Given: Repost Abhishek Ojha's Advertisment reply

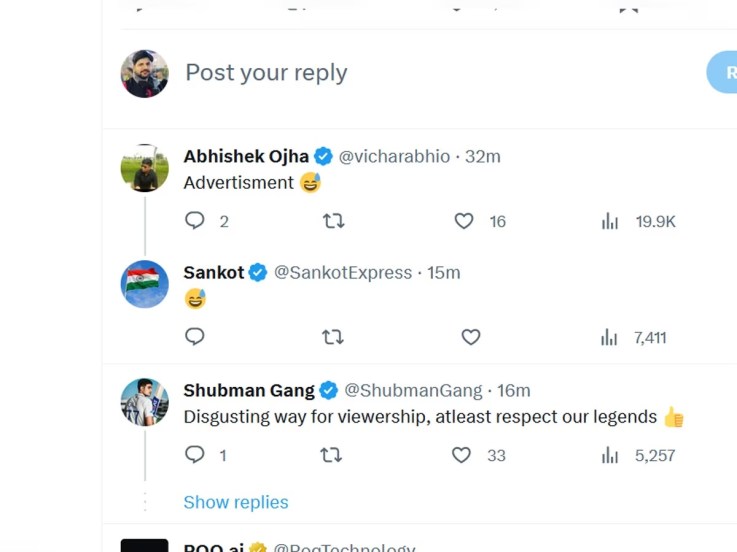Looking at the screenshot, I should tap(334, 221).
